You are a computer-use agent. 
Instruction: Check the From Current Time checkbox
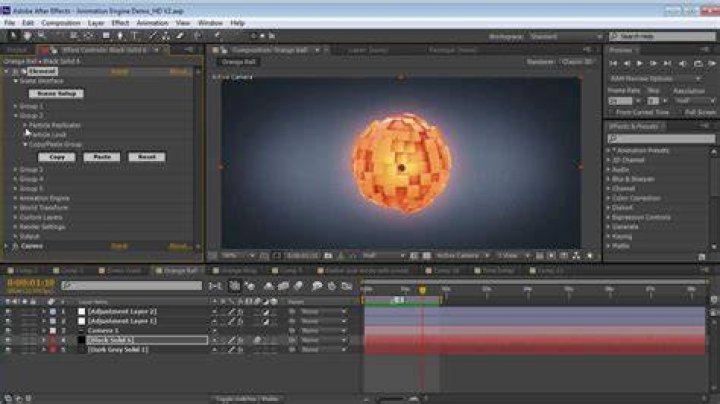pos(611,112)
